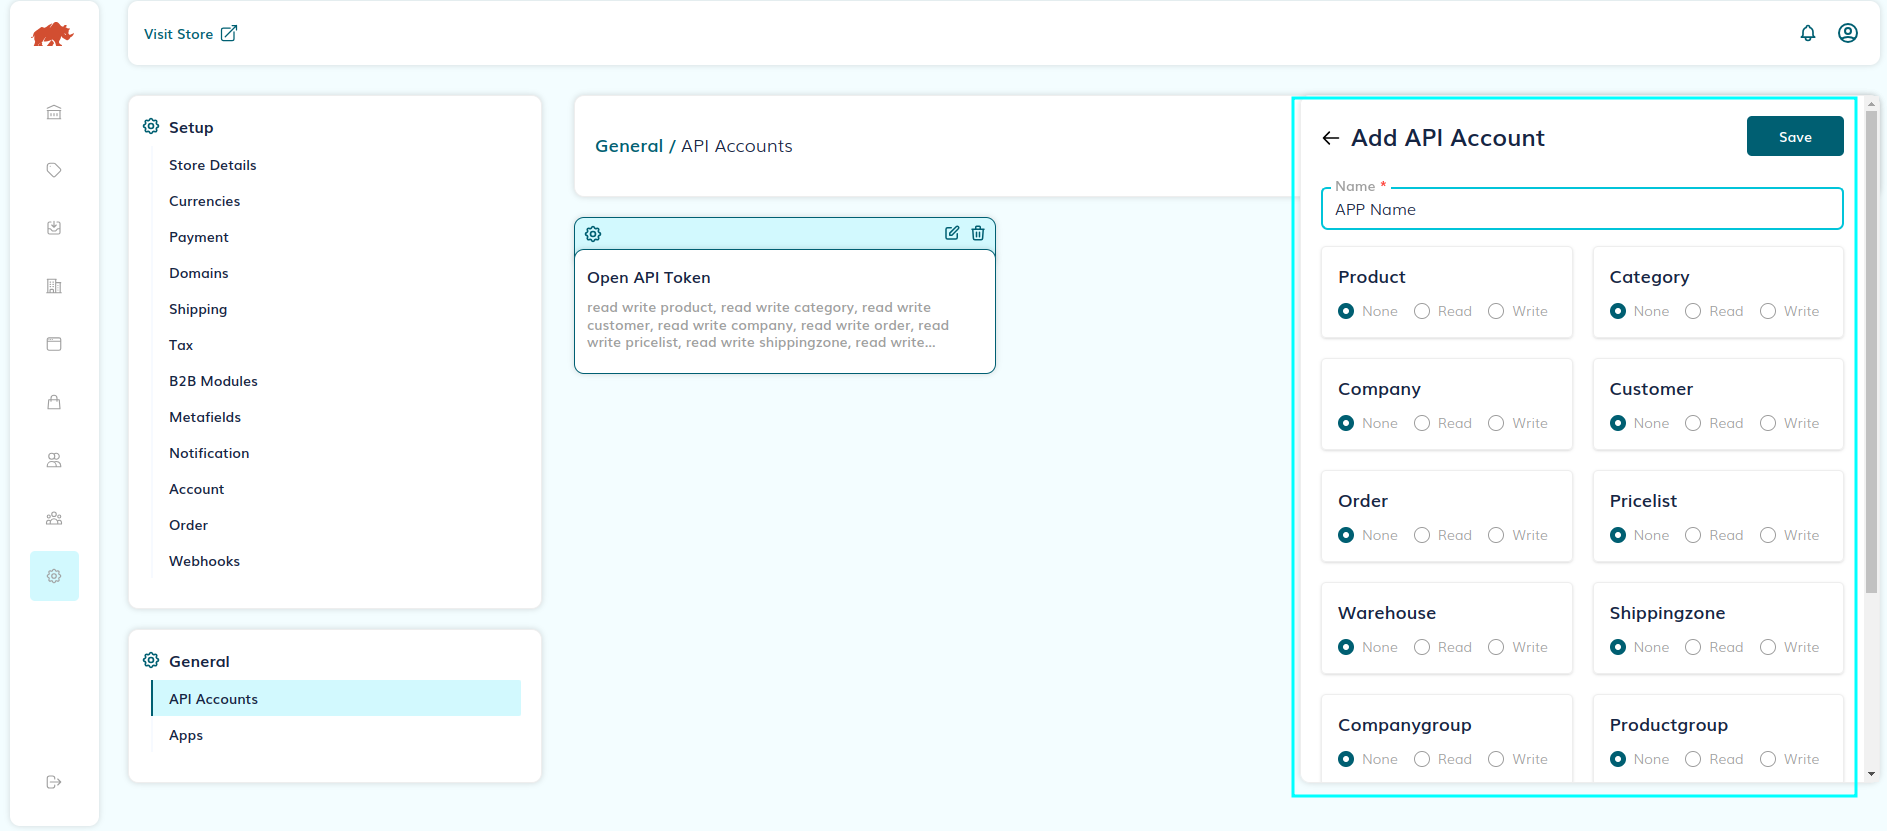Open Metafields settings

[205, 417]
